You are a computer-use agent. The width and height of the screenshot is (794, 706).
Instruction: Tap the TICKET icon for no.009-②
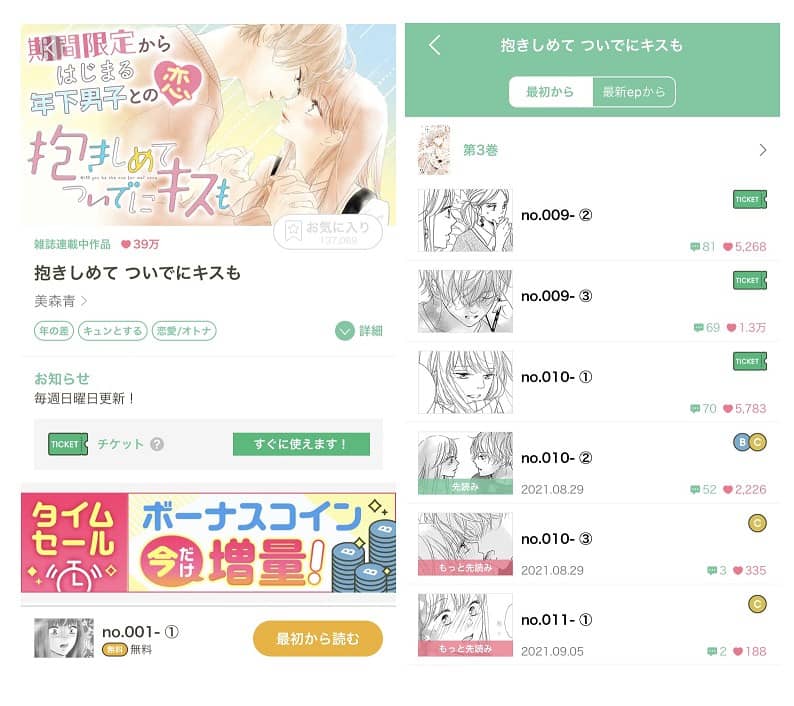[x=750, y=199]
